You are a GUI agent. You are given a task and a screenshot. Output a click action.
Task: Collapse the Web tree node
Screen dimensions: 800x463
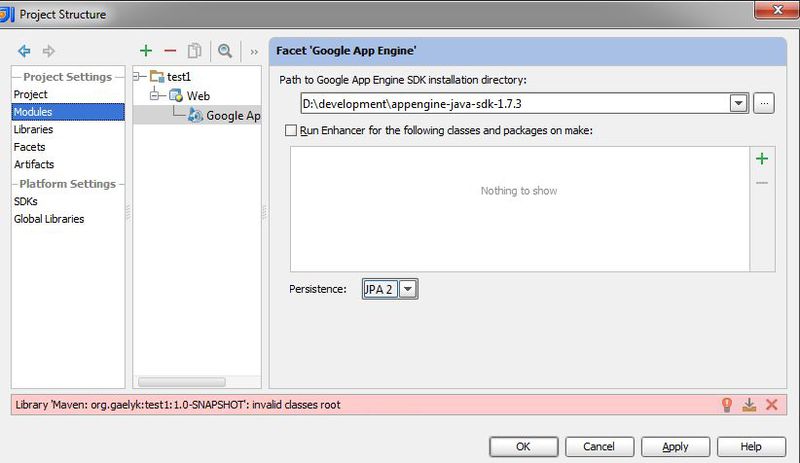pyautogui.click(x=154, y=95)
